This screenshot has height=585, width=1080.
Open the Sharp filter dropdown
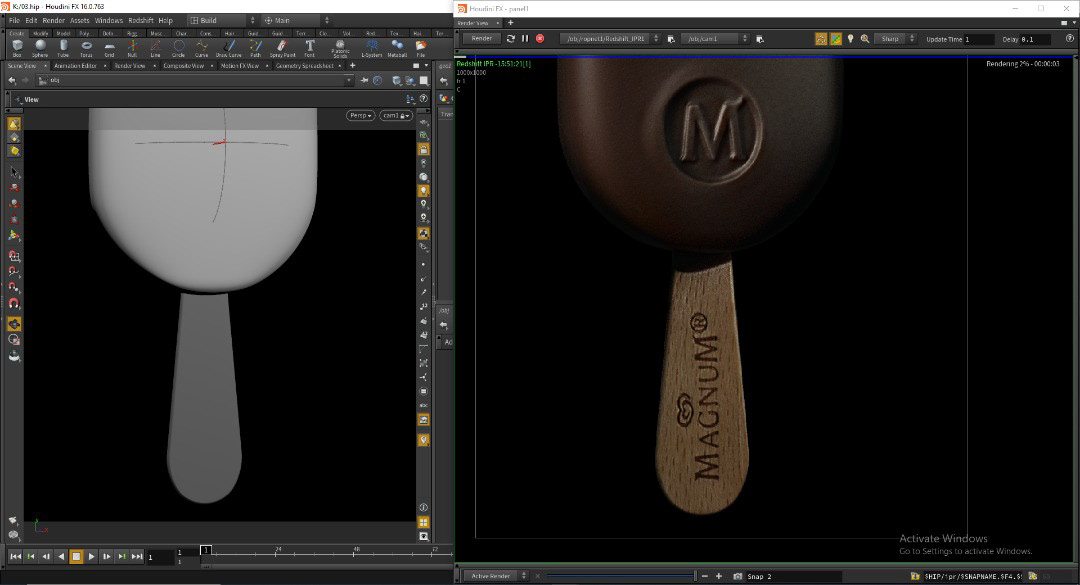tap(895, 39)
